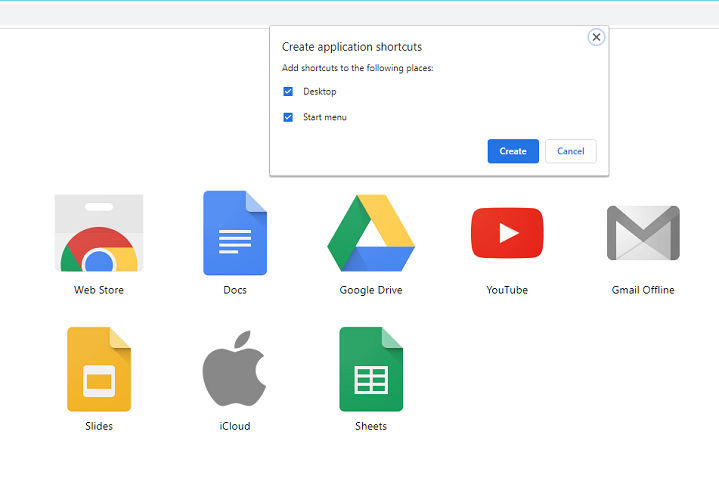This screenshot has width=719, height=500.
Task: Open the YouTube app icon
Action: tap(507, 233)
